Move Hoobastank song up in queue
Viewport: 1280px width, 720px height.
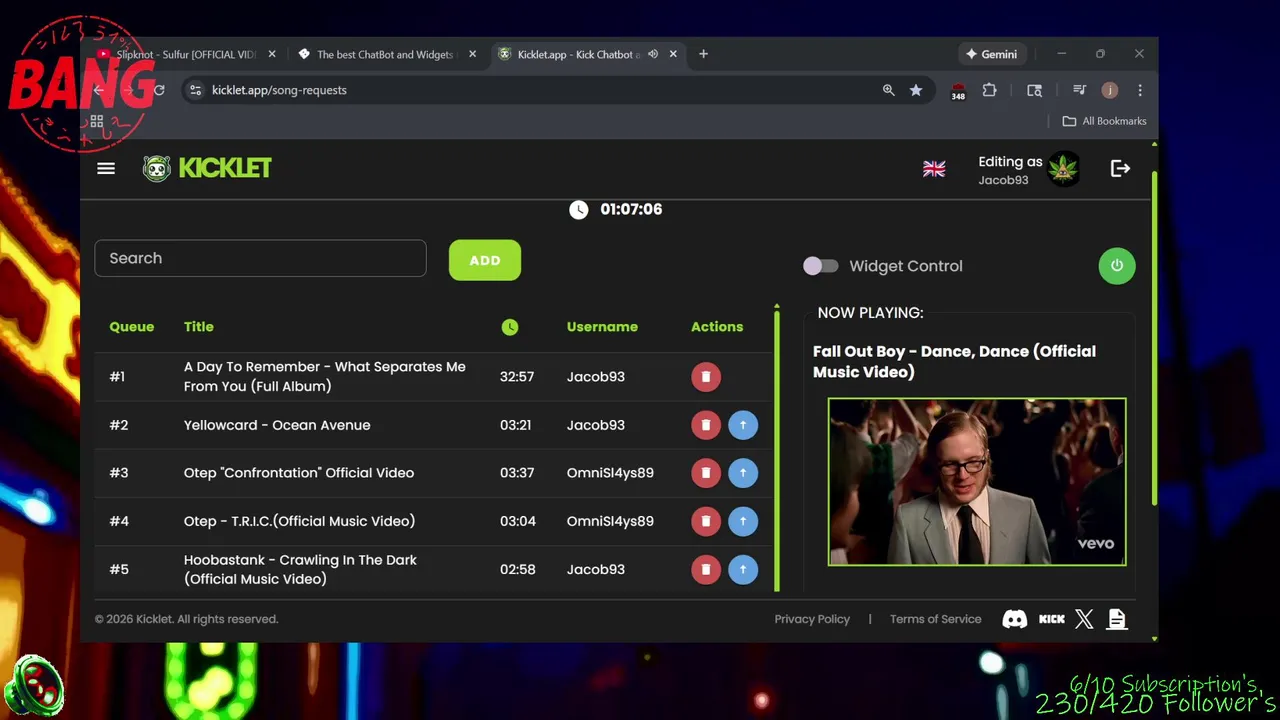pyautogui.click(x=743, y=569)
